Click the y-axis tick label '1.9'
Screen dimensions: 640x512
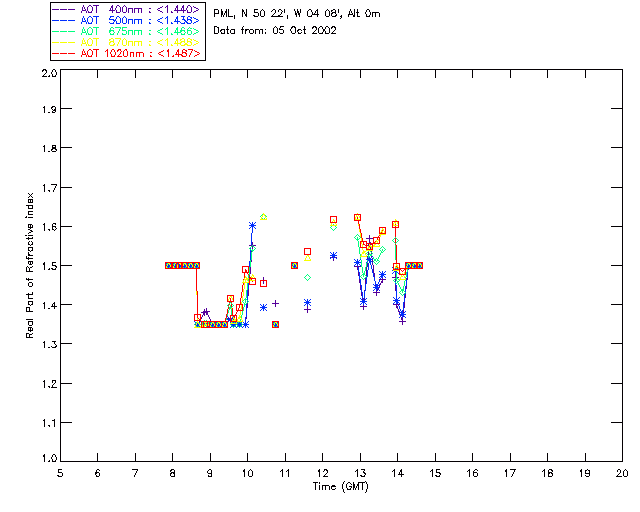(x=49, y=109)
